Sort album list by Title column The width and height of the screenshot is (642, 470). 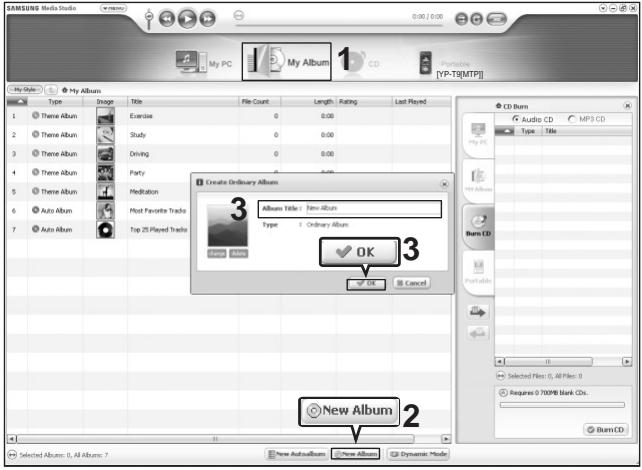click(x=183, y=102)
